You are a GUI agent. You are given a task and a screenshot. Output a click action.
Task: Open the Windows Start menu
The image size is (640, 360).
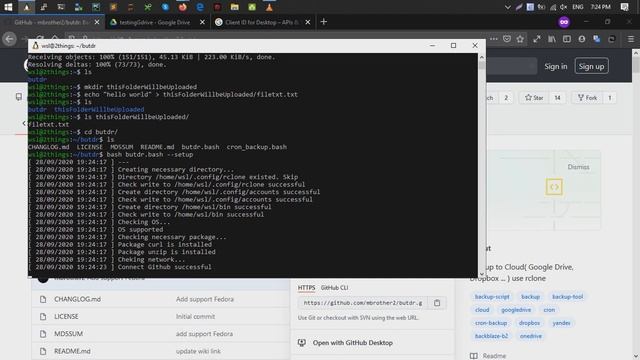point(8,7)
